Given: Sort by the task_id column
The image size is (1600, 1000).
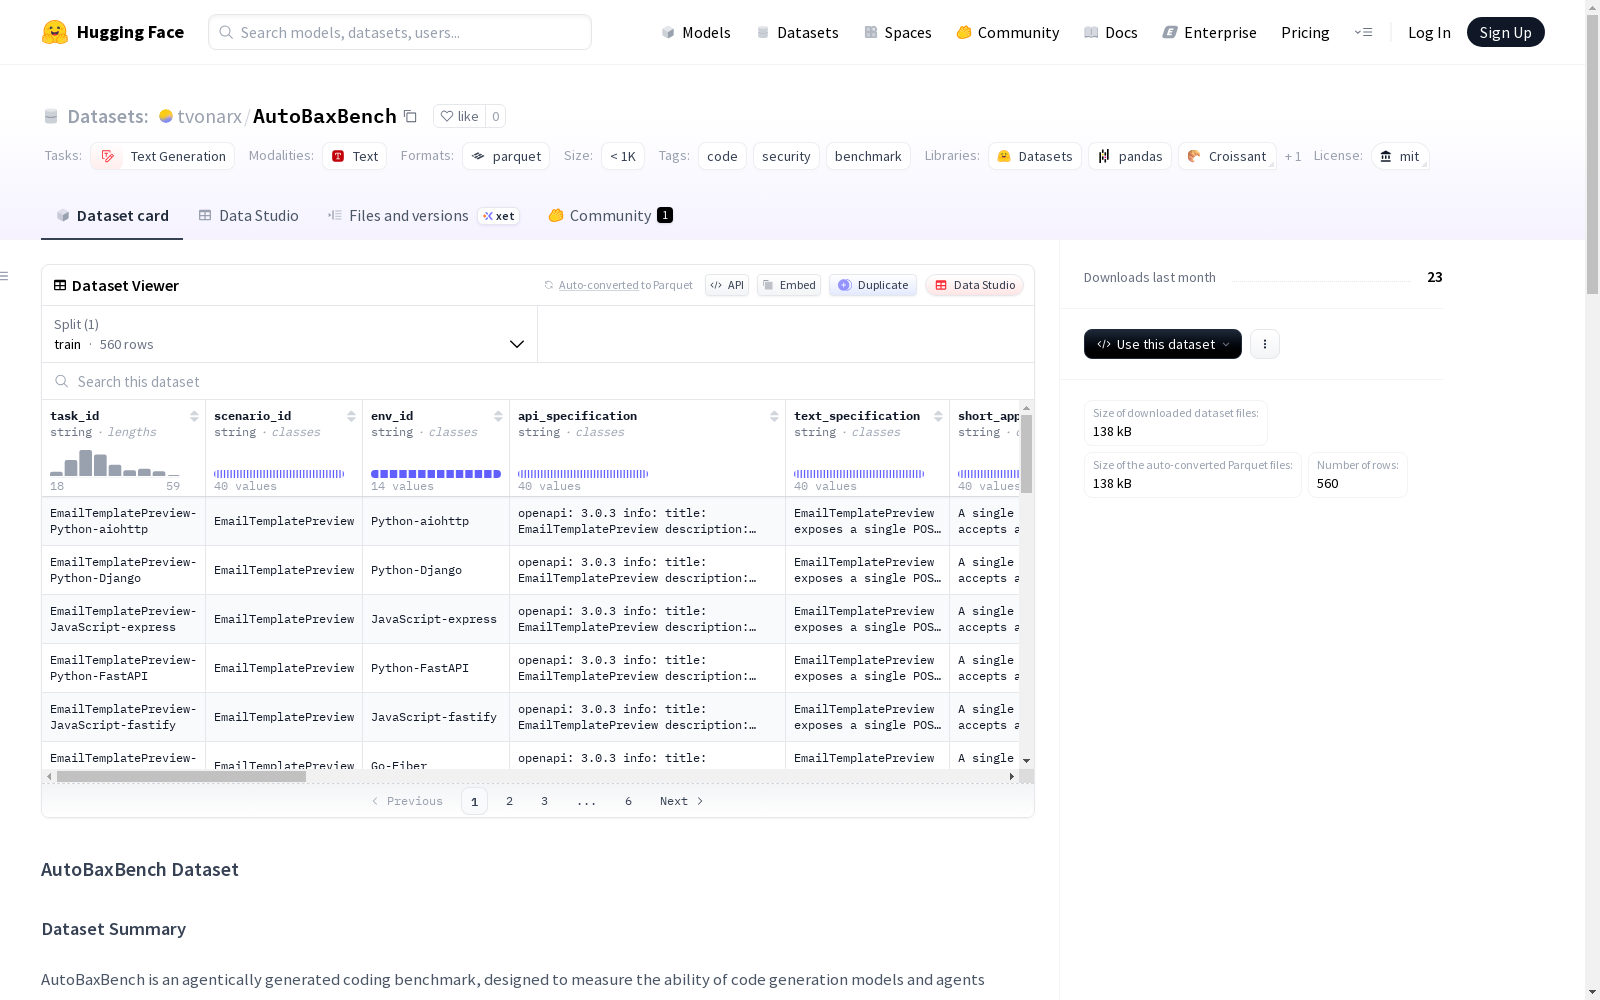Looking at the screenshot, I should coord(194,416).
